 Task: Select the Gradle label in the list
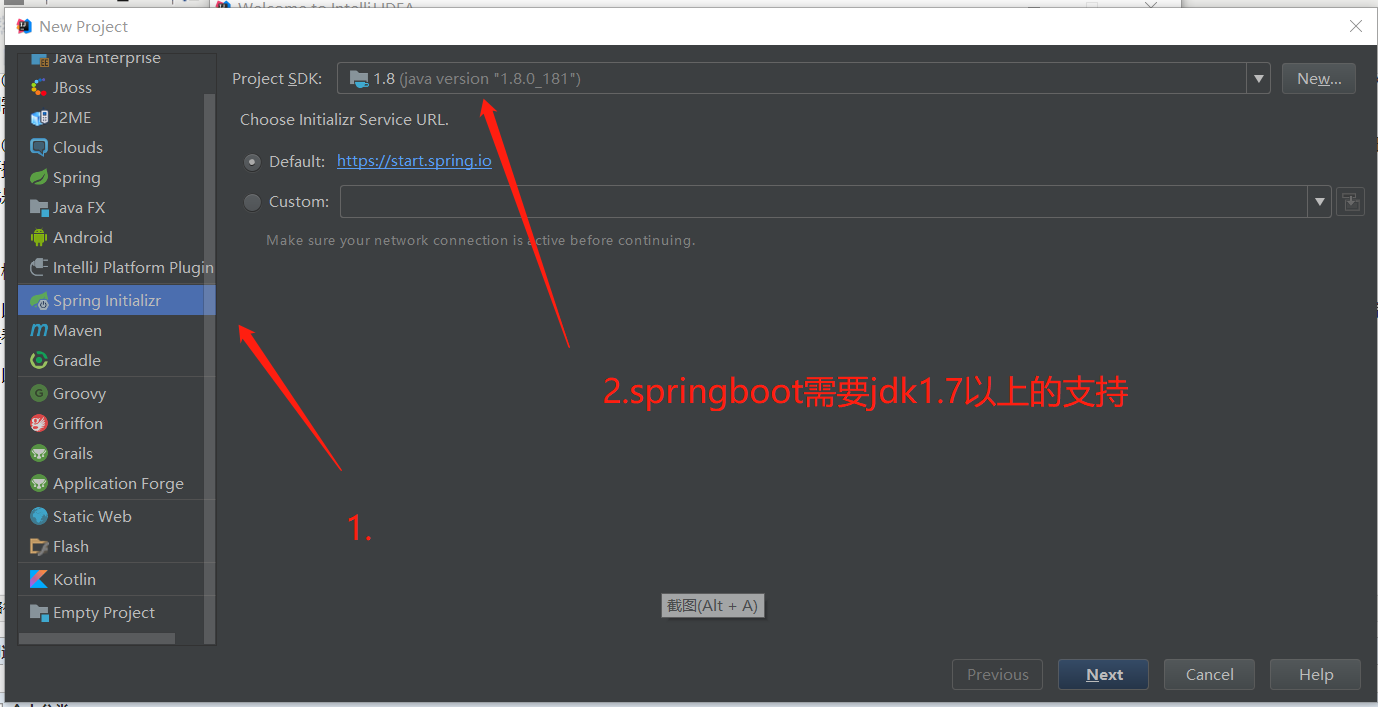pos(77,361)
